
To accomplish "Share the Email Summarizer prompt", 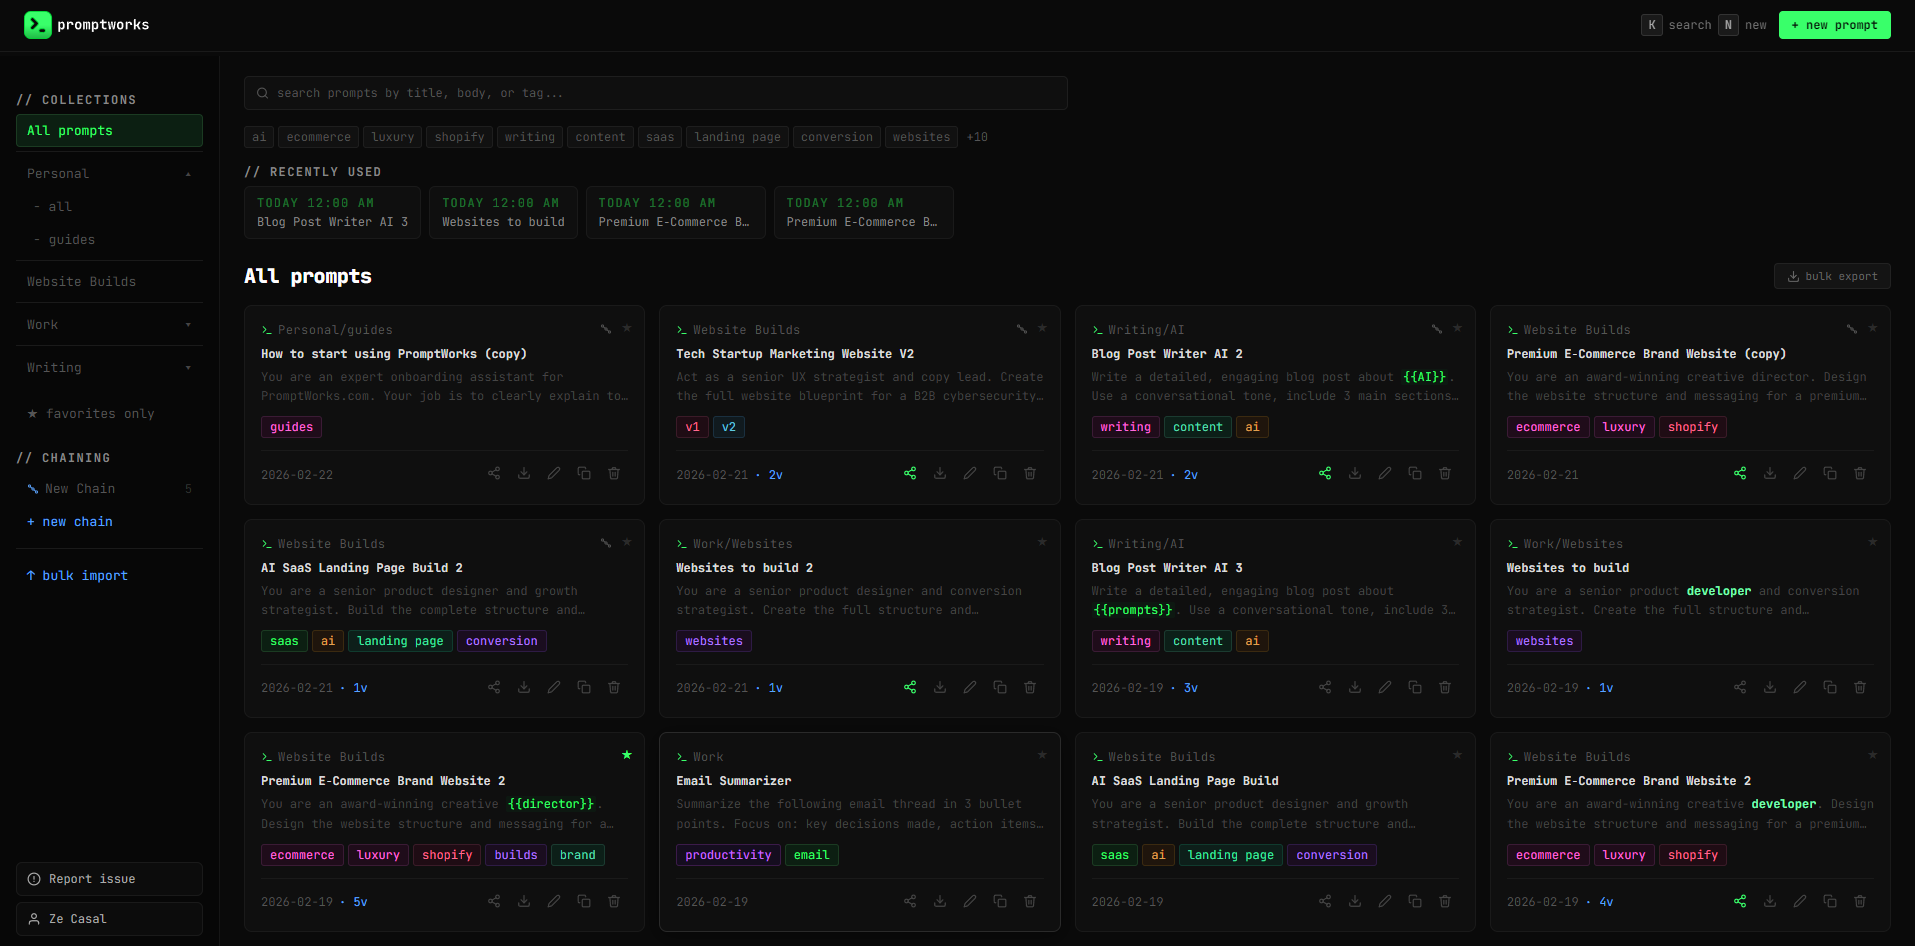I will pos(909,901).
